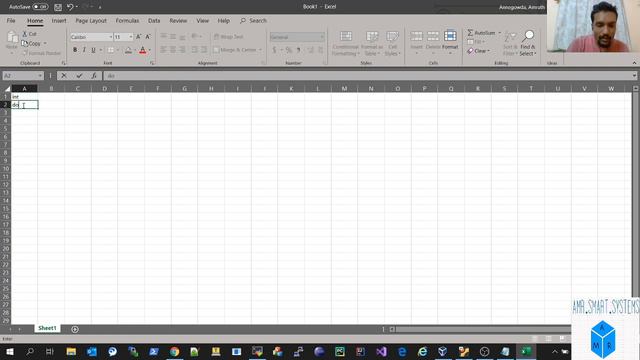This screenshot has height=360, width=640.
Task: Select the Sheet1 tab
Action: (x=47, y=328)
